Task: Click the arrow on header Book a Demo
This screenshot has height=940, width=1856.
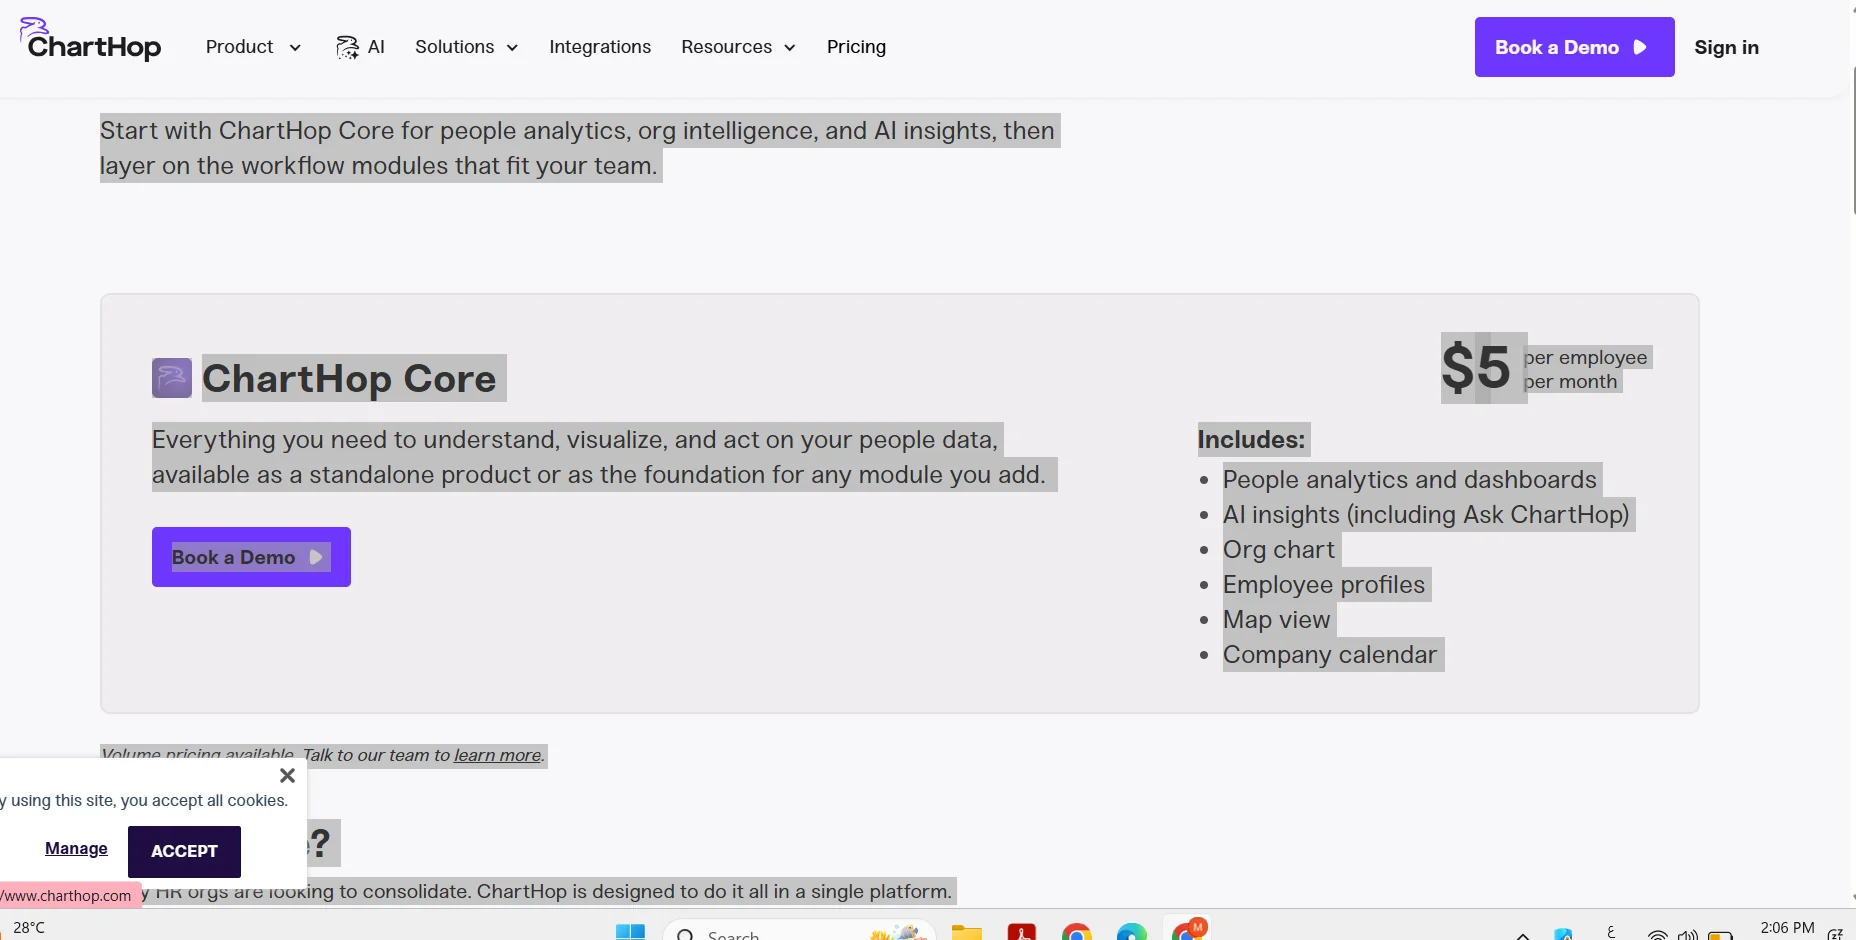Action: [1640, 47]
